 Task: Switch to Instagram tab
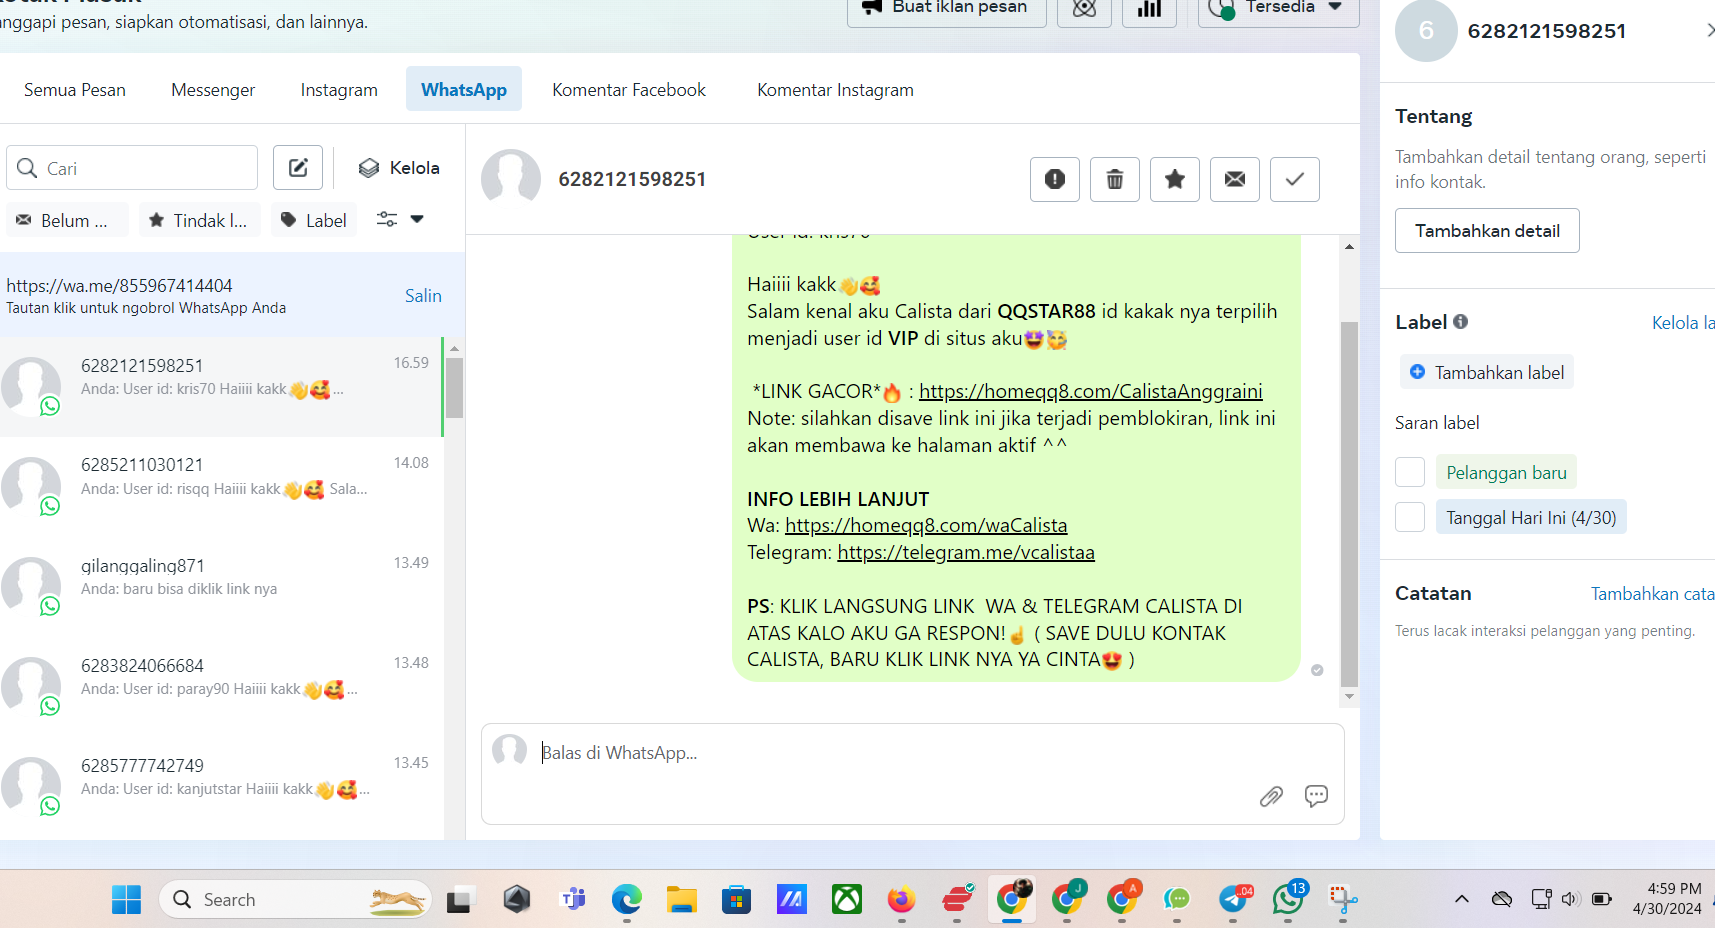click(339, 90)
